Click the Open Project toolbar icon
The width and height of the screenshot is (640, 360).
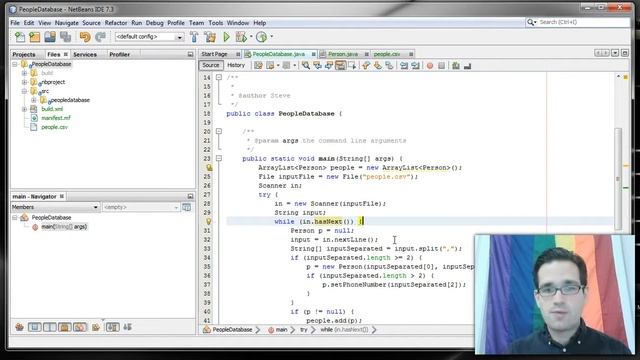pyautogui.click(x=50, y=37)
